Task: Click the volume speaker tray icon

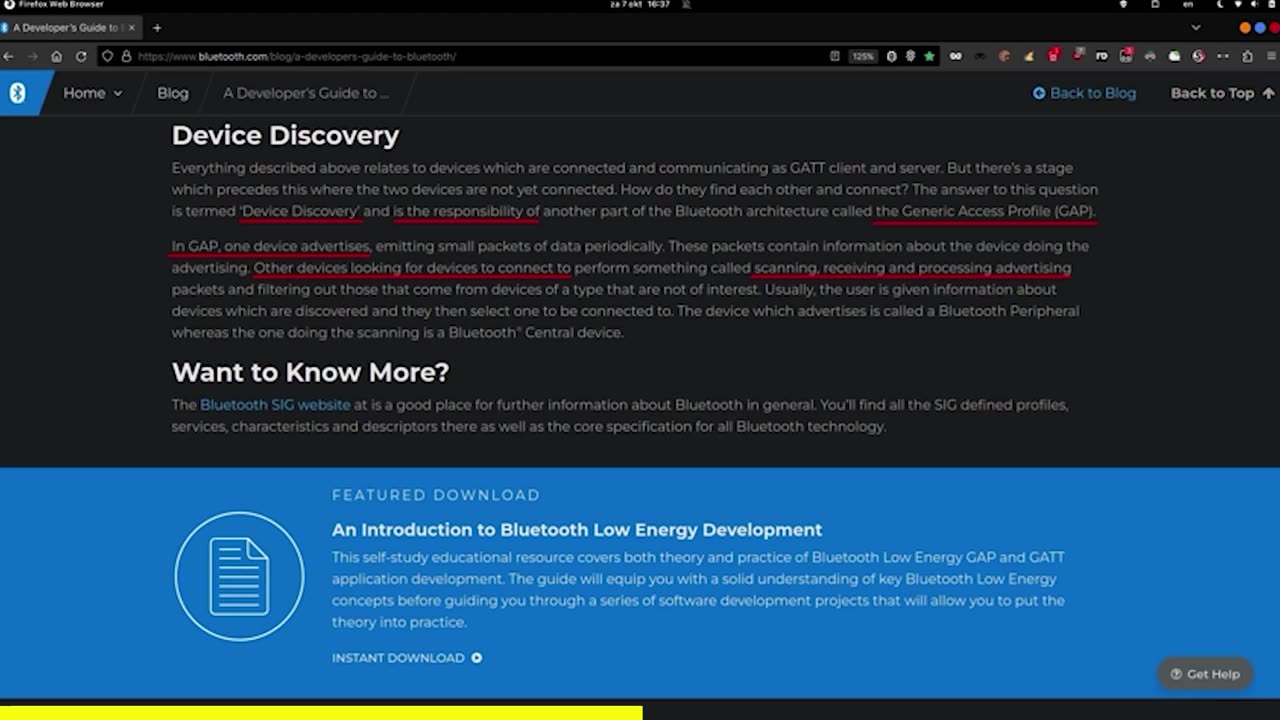Action: point(1254,5)
